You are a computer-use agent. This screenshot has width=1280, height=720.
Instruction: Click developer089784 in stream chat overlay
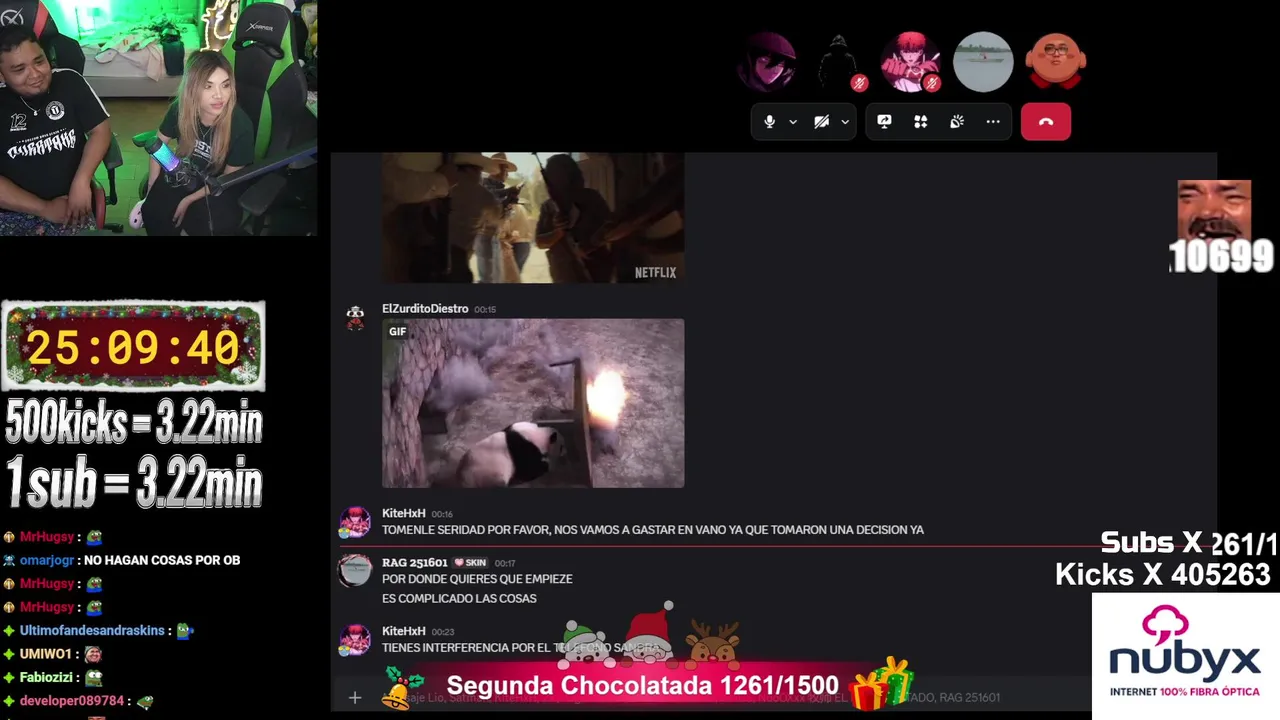72,701
